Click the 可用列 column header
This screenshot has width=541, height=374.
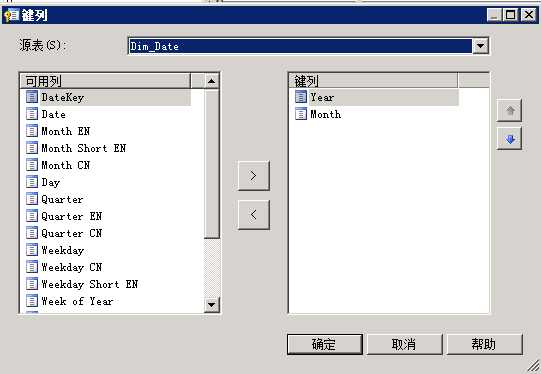coord(105,81)
